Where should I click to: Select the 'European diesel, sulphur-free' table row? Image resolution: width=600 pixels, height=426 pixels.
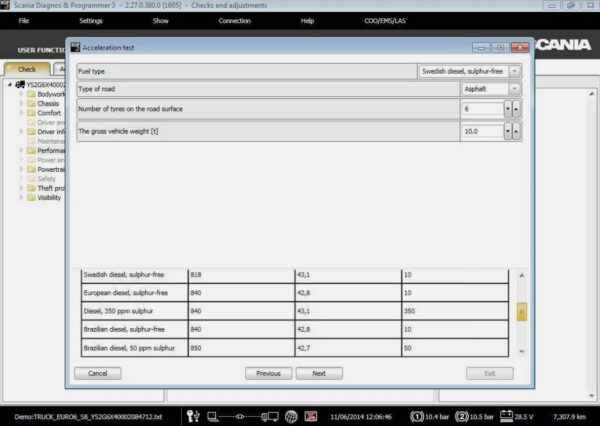coord(295,293)
